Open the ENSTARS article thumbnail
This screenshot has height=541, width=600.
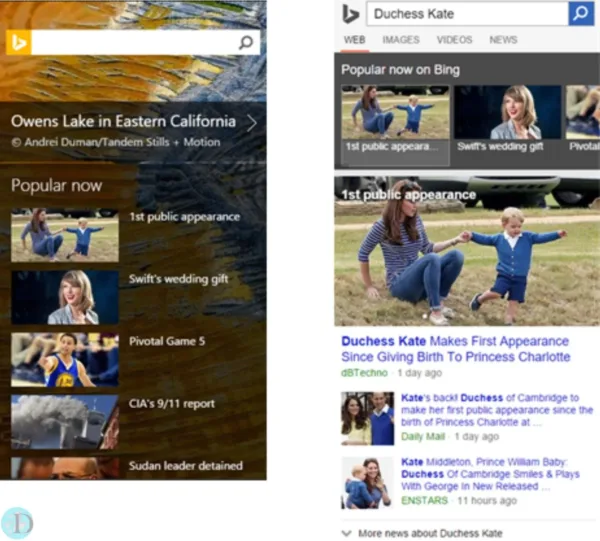tap(367, 483)
